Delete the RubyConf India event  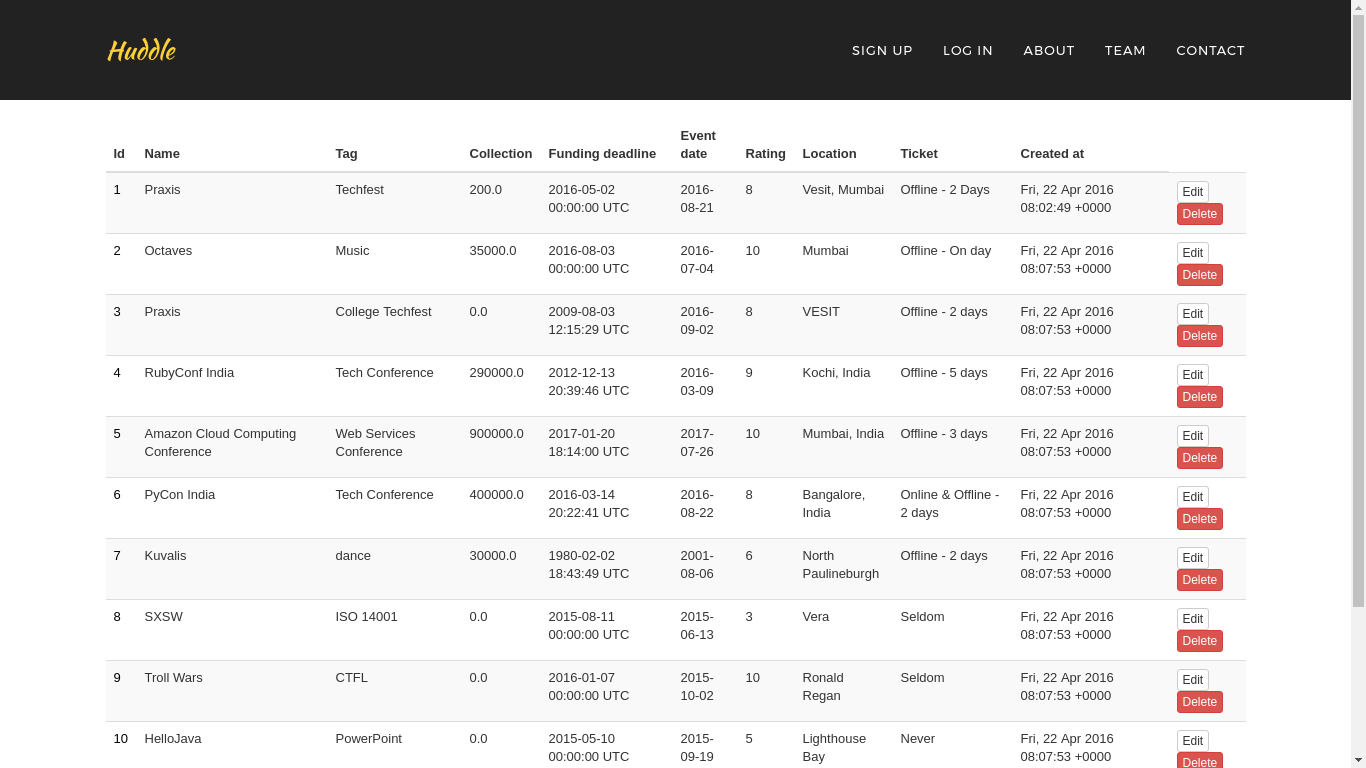point(1199,397)
